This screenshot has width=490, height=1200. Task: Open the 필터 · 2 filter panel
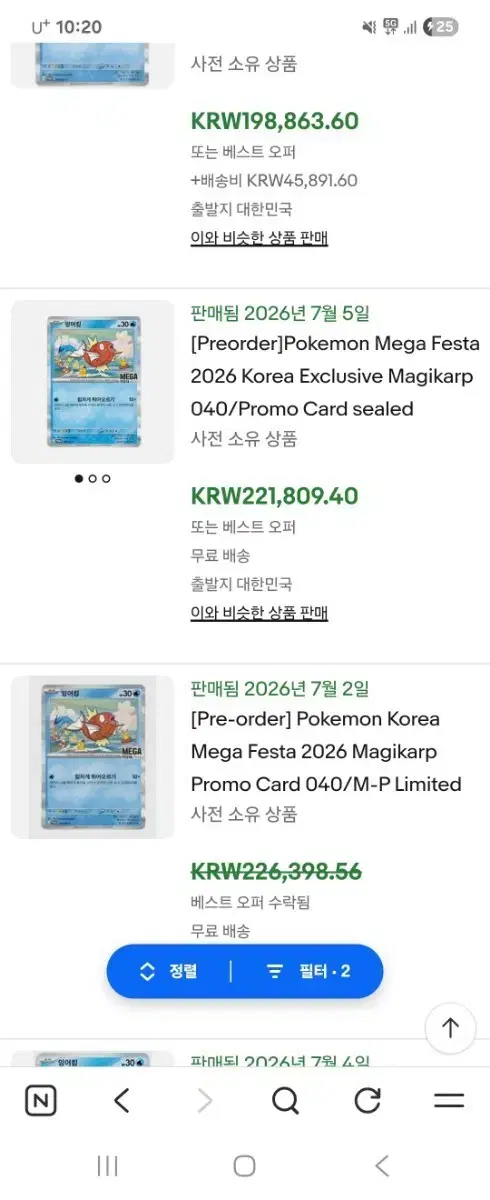tap(307, 971)
